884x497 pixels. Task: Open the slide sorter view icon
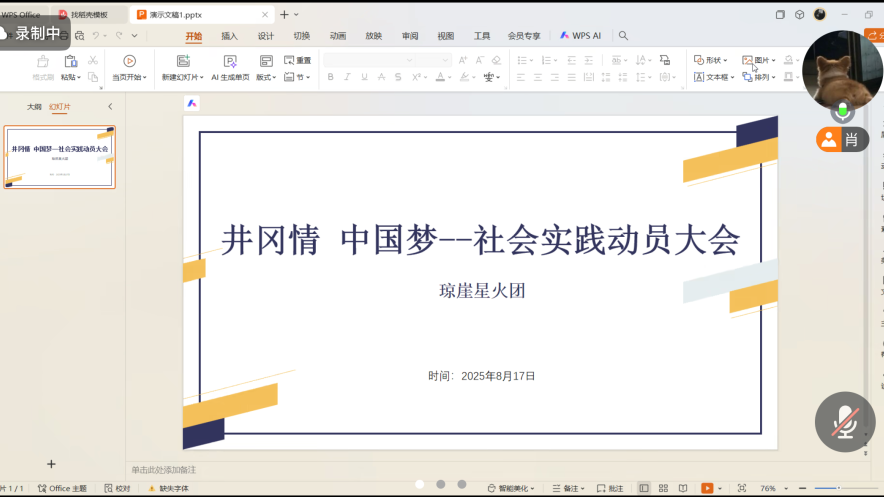tap(663, 489)
